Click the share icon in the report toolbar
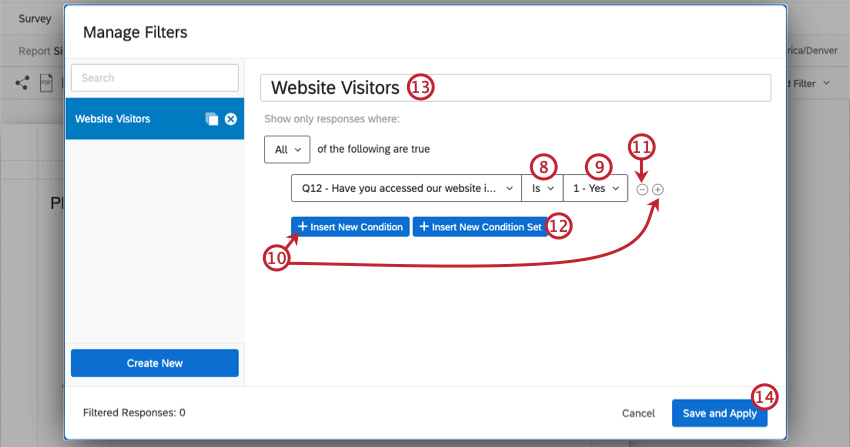 pos(22,83)
